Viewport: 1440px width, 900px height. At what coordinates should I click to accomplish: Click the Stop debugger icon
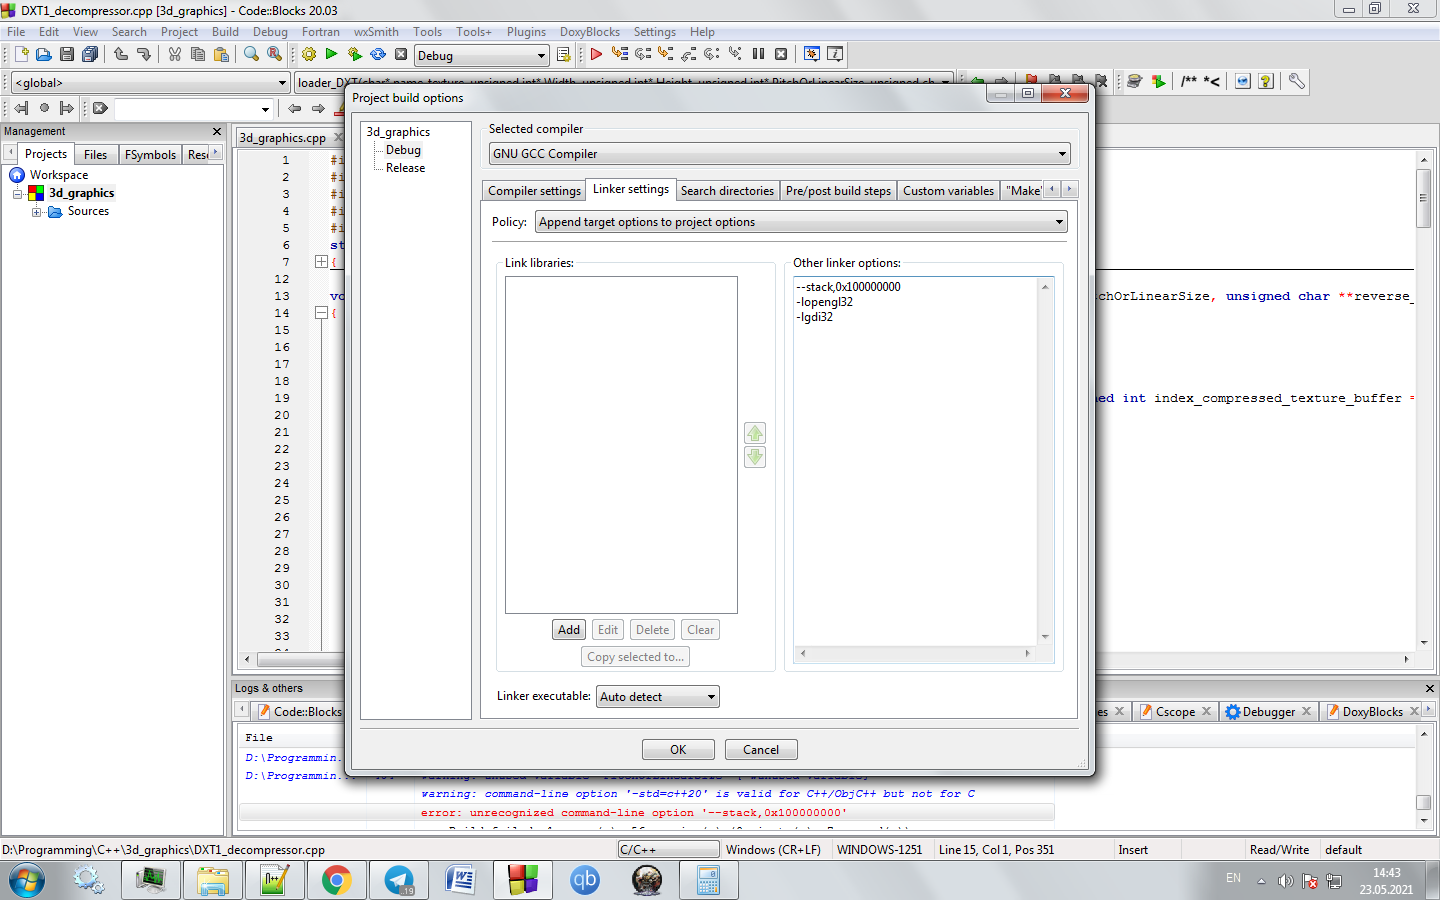tap(781, 54)
